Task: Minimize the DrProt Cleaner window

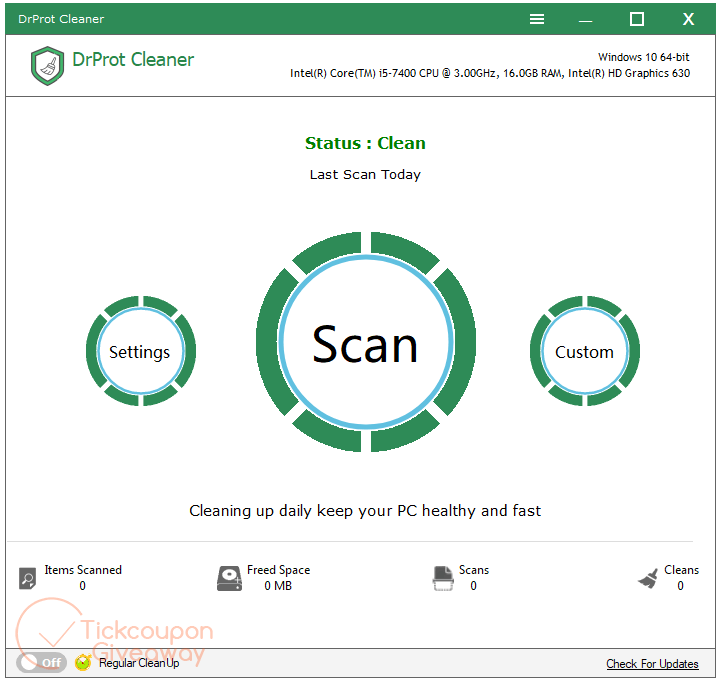Action: pos(585,20)
